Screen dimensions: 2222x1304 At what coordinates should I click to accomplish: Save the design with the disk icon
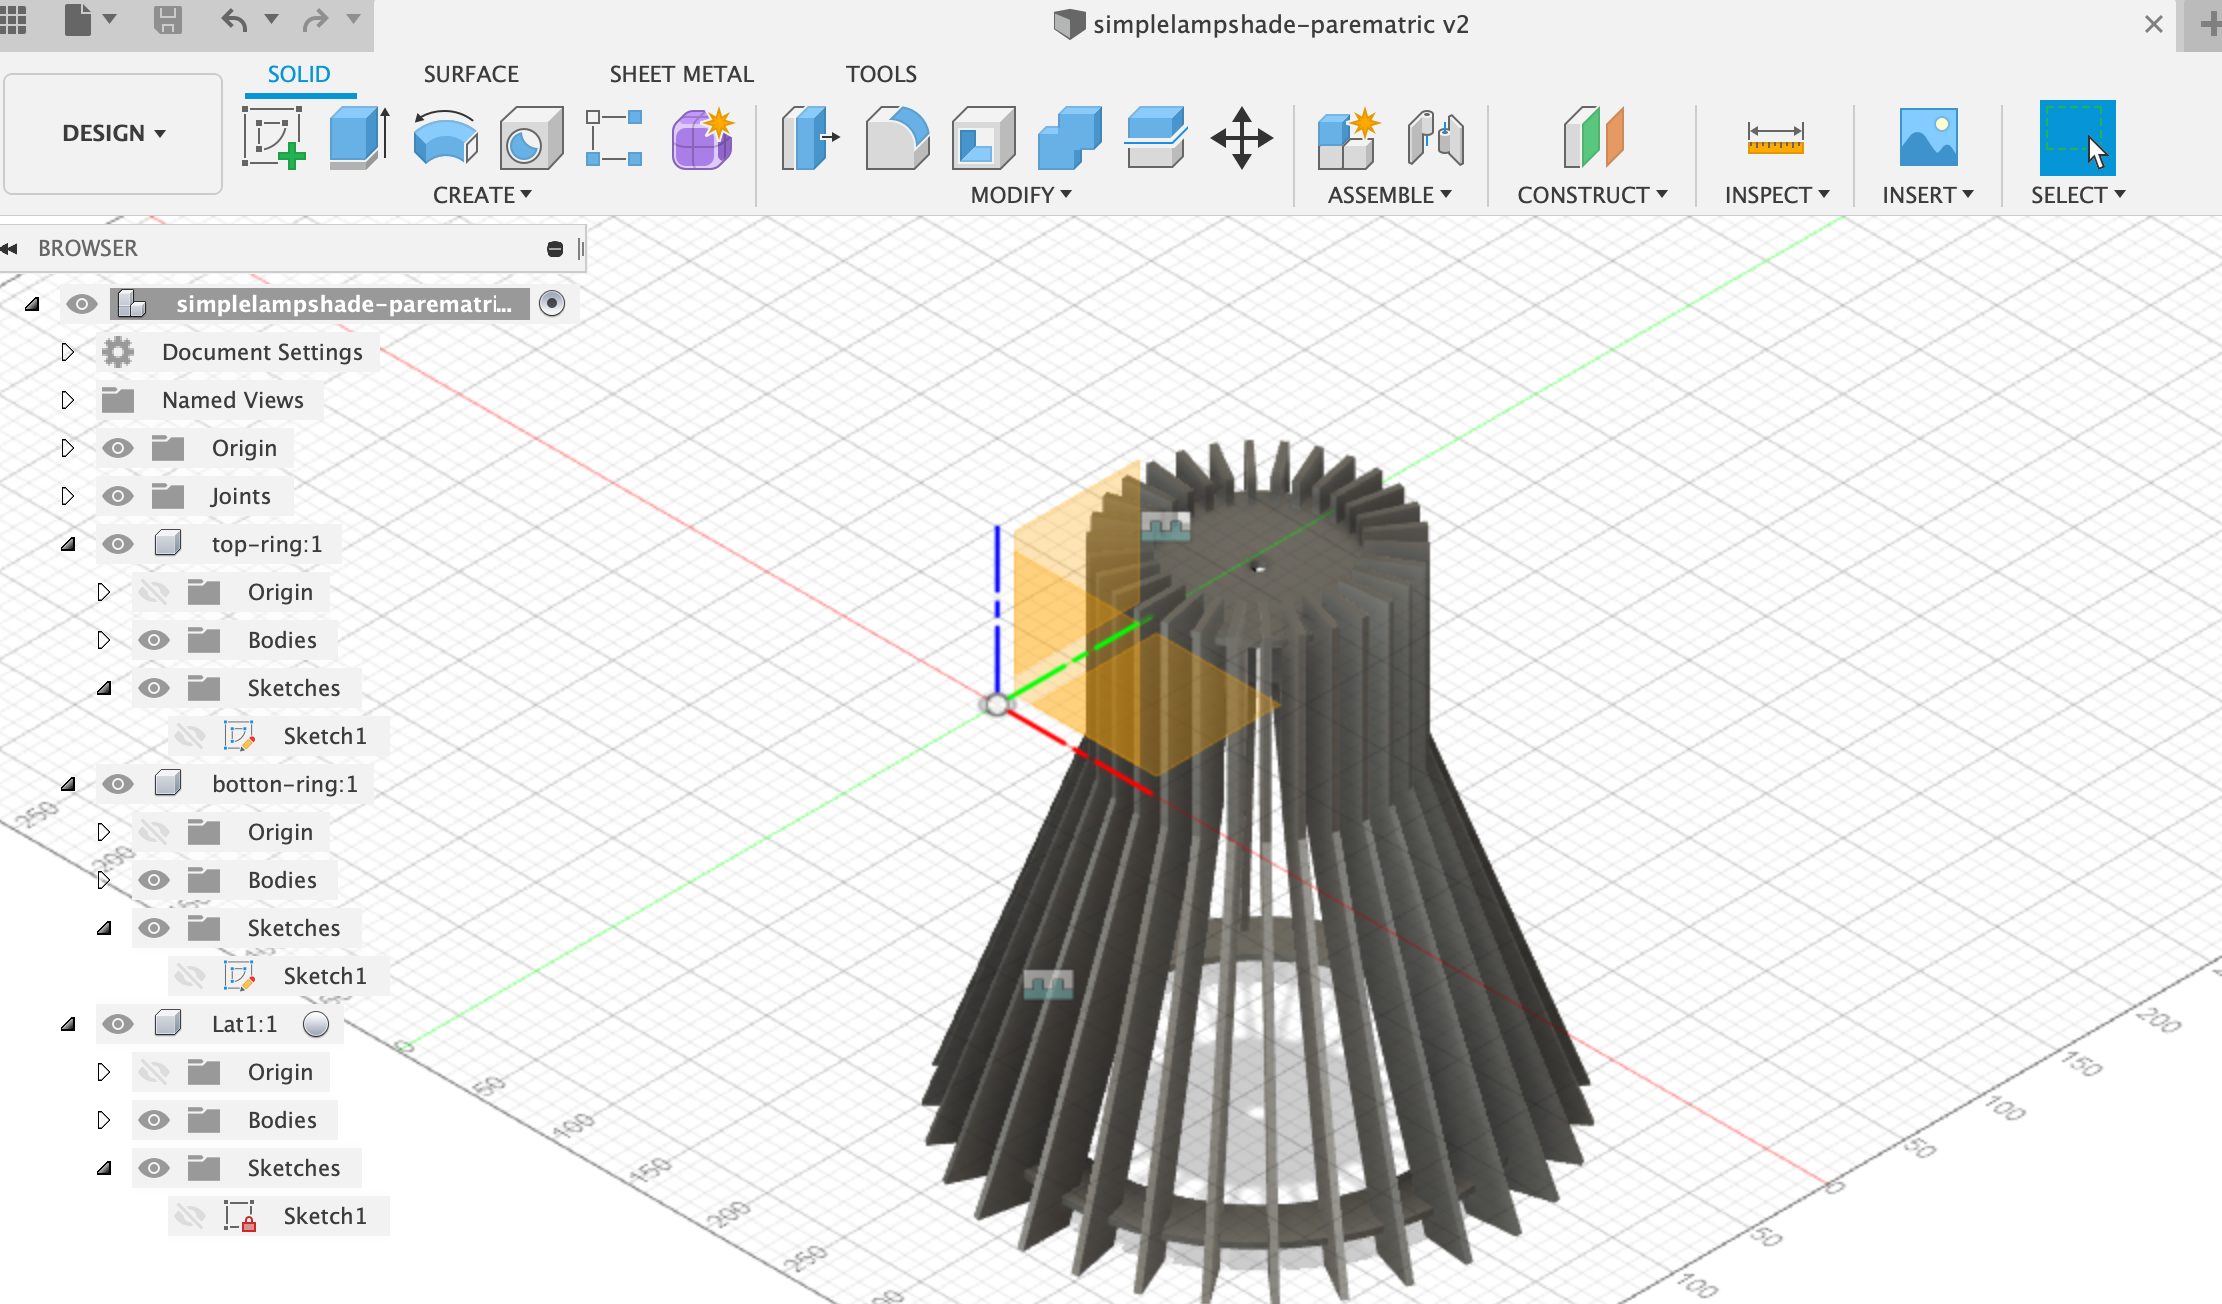tap(167, 19)
